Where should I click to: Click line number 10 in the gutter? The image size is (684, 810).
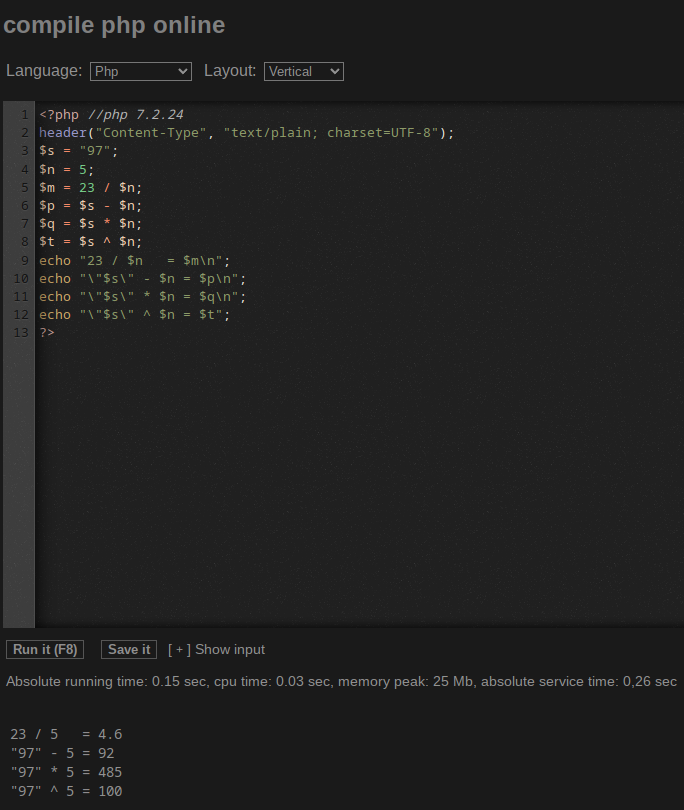coord(21,278)
